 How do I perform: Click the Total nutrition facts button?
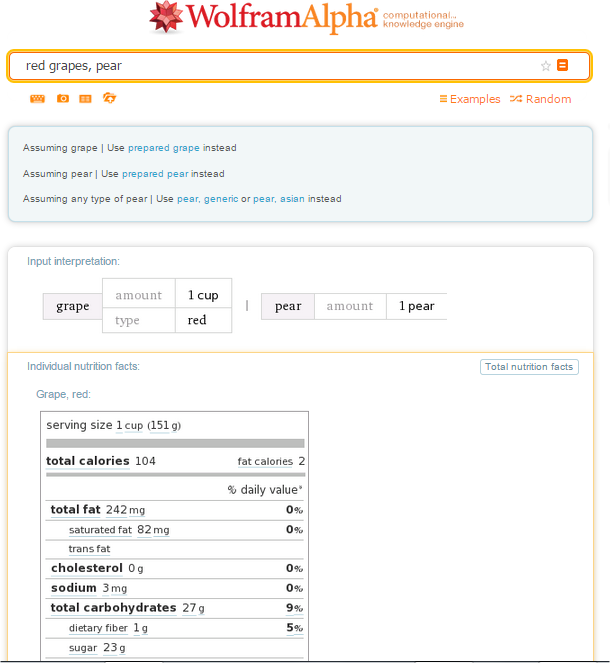tap(529, 367)
